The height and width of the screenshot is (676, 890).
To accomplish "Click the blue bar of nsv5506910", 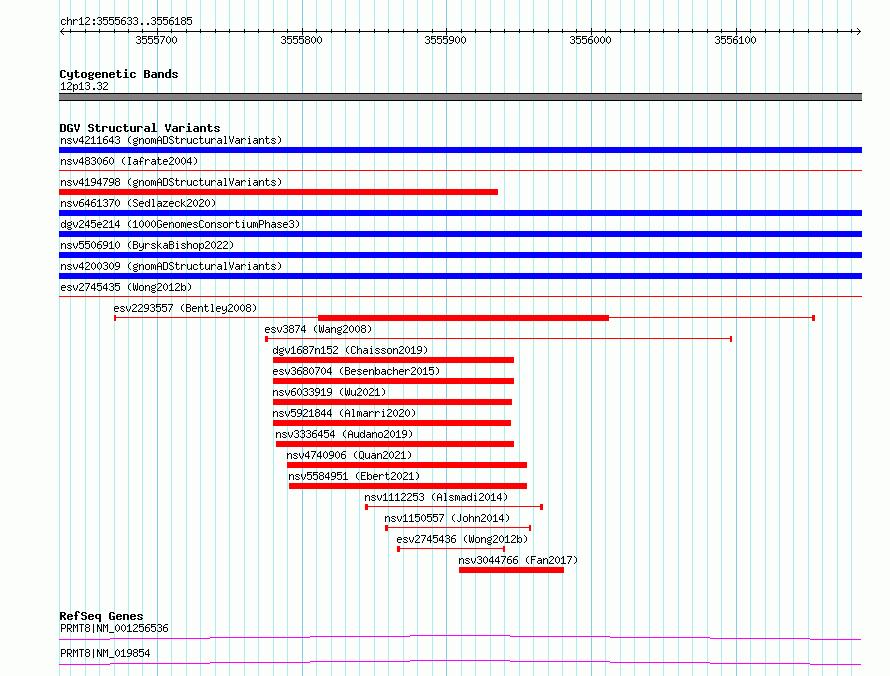I will (460, 255).
